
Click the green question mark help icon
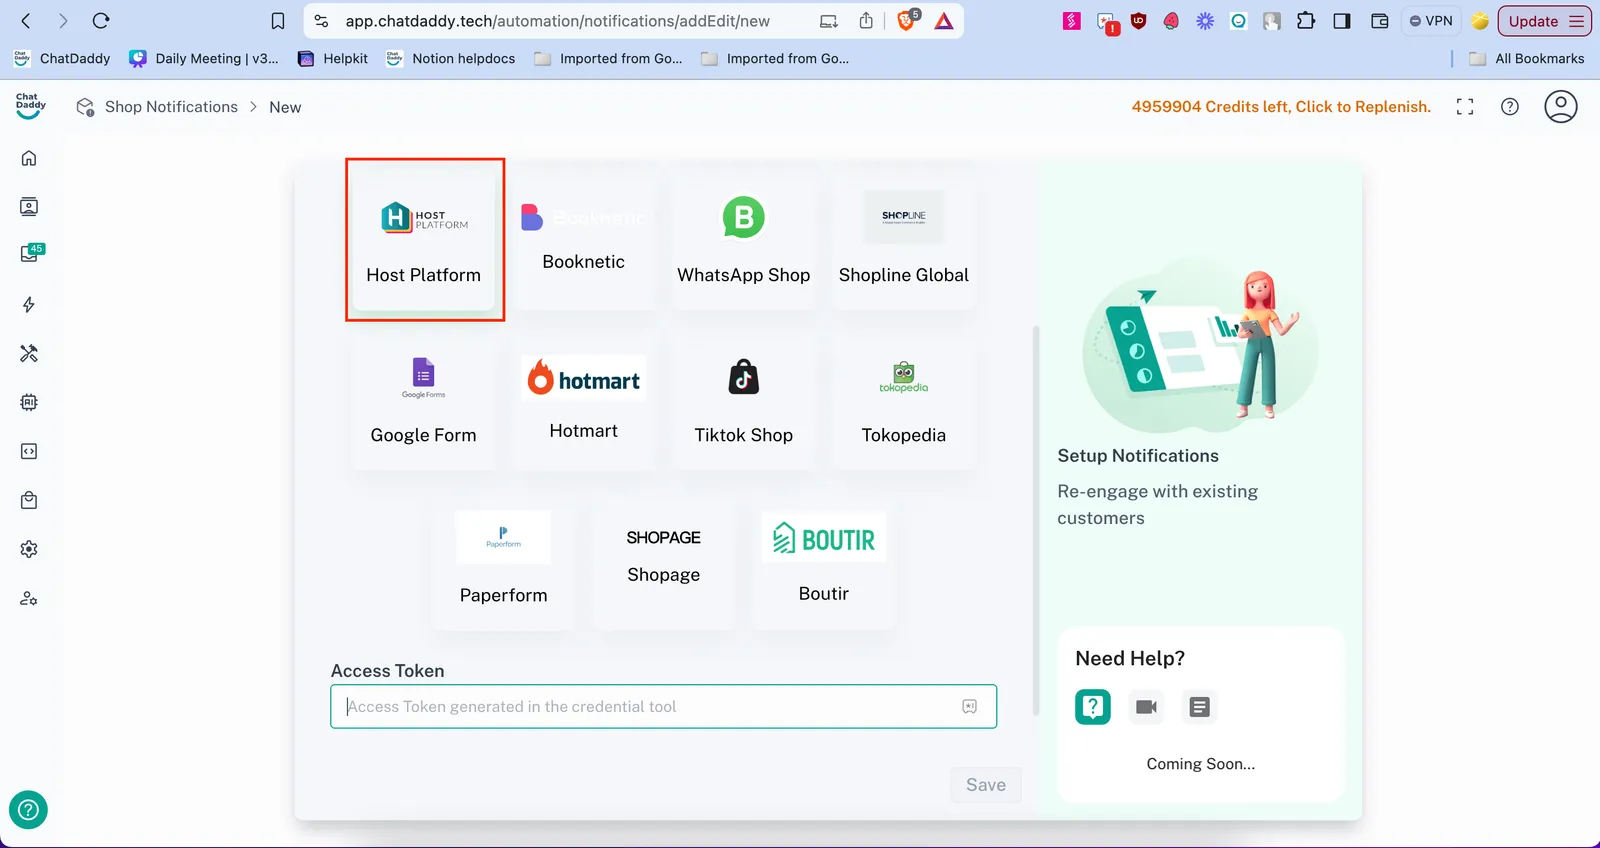1093,707
